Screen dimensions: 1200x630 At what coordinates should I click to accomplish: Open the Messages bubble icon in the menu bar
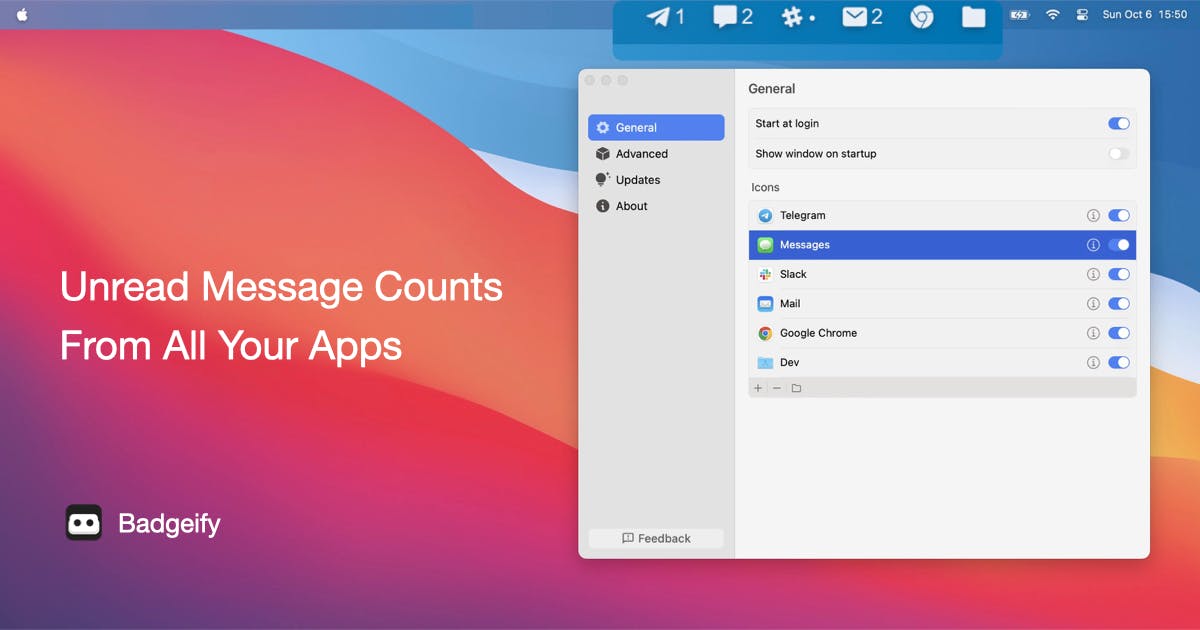coord(733,17)
